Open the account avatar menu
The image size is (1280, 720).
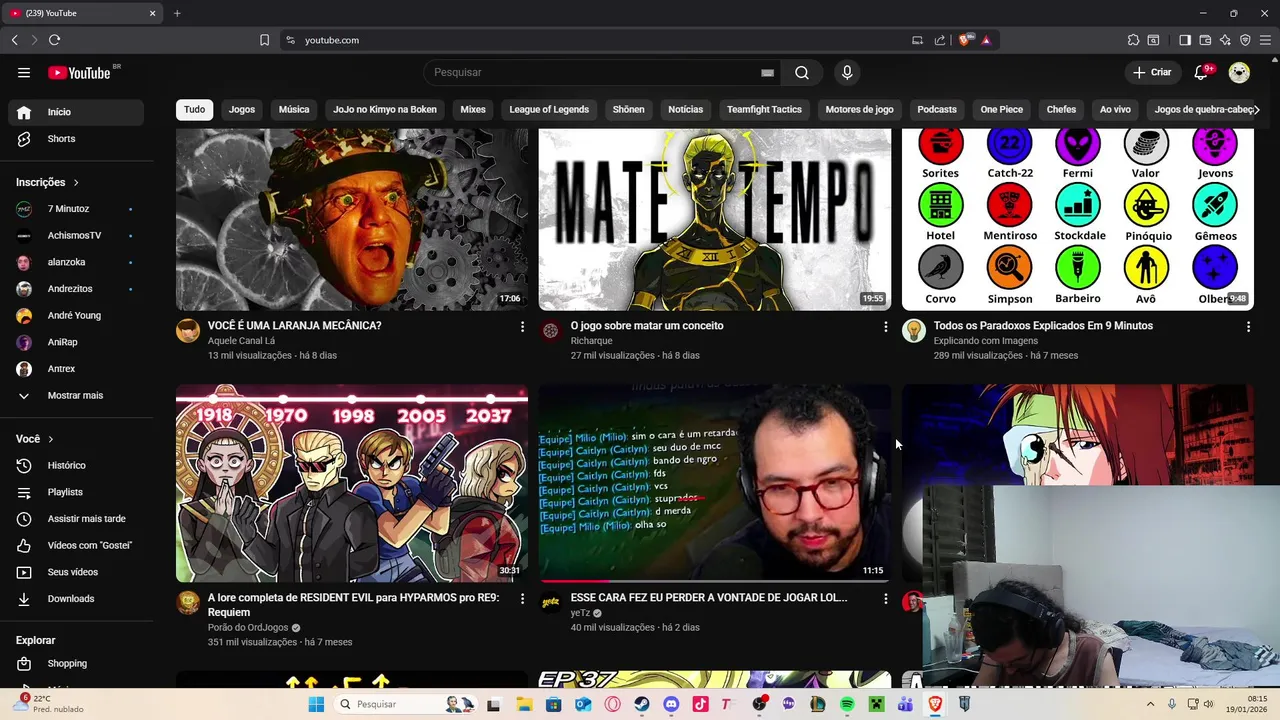click(1239, 72)
